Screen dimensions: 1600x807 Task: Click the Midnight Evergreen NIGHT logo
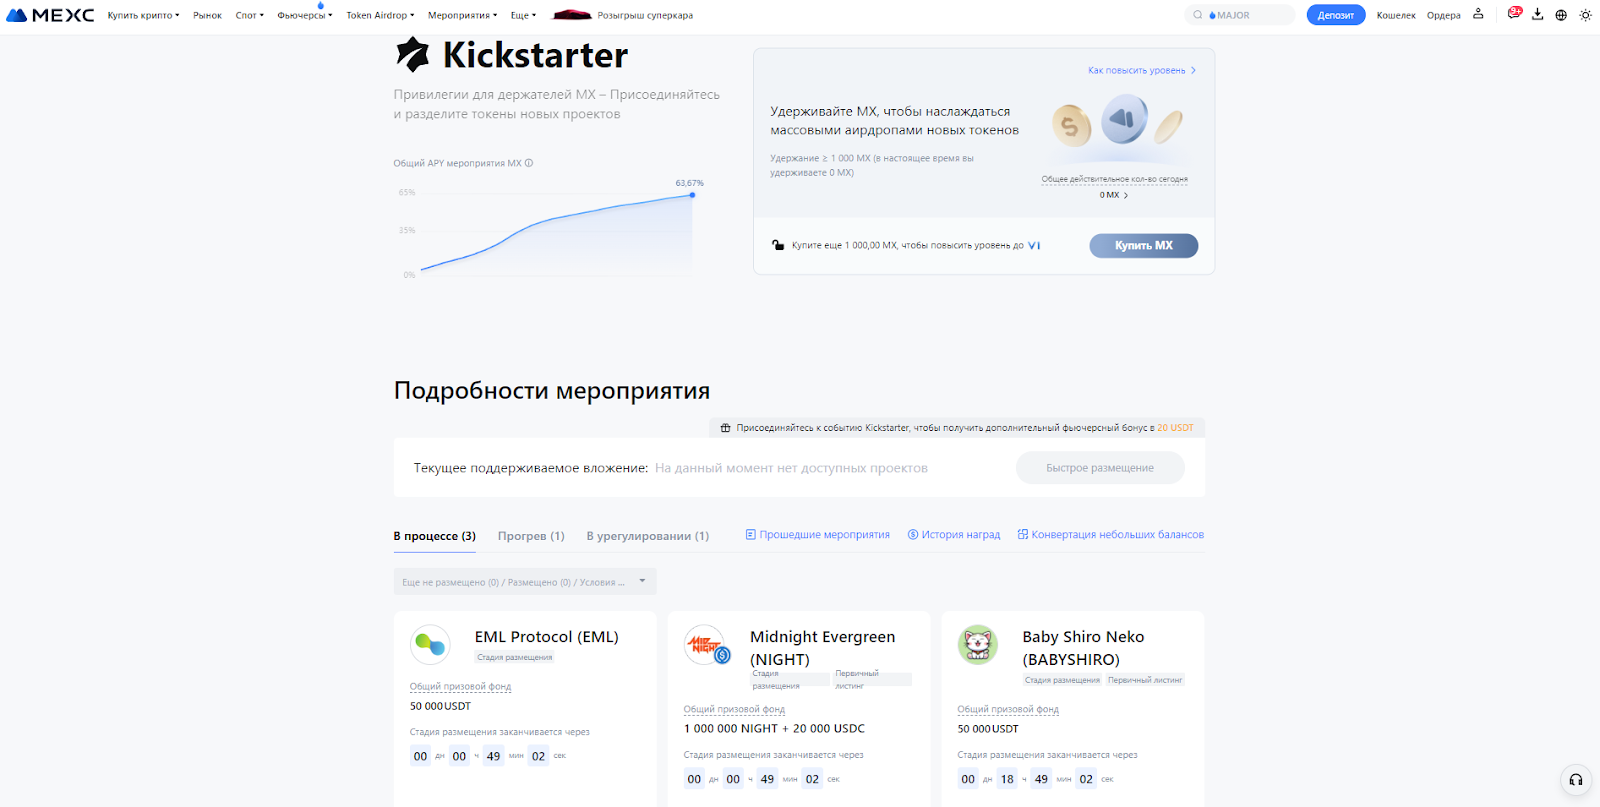[x=707, y=645]
